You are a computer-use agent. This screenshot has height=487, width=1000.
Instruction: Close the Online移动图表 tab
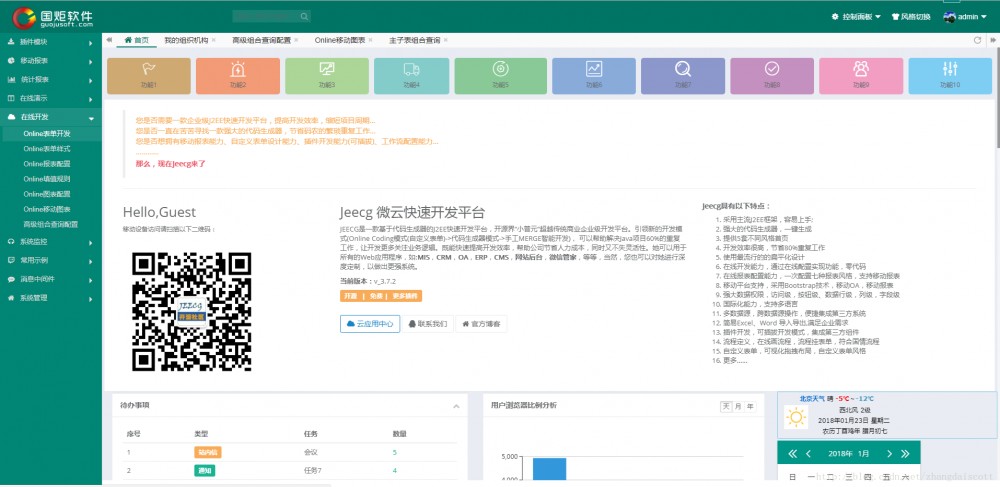[x=371, y=40]
